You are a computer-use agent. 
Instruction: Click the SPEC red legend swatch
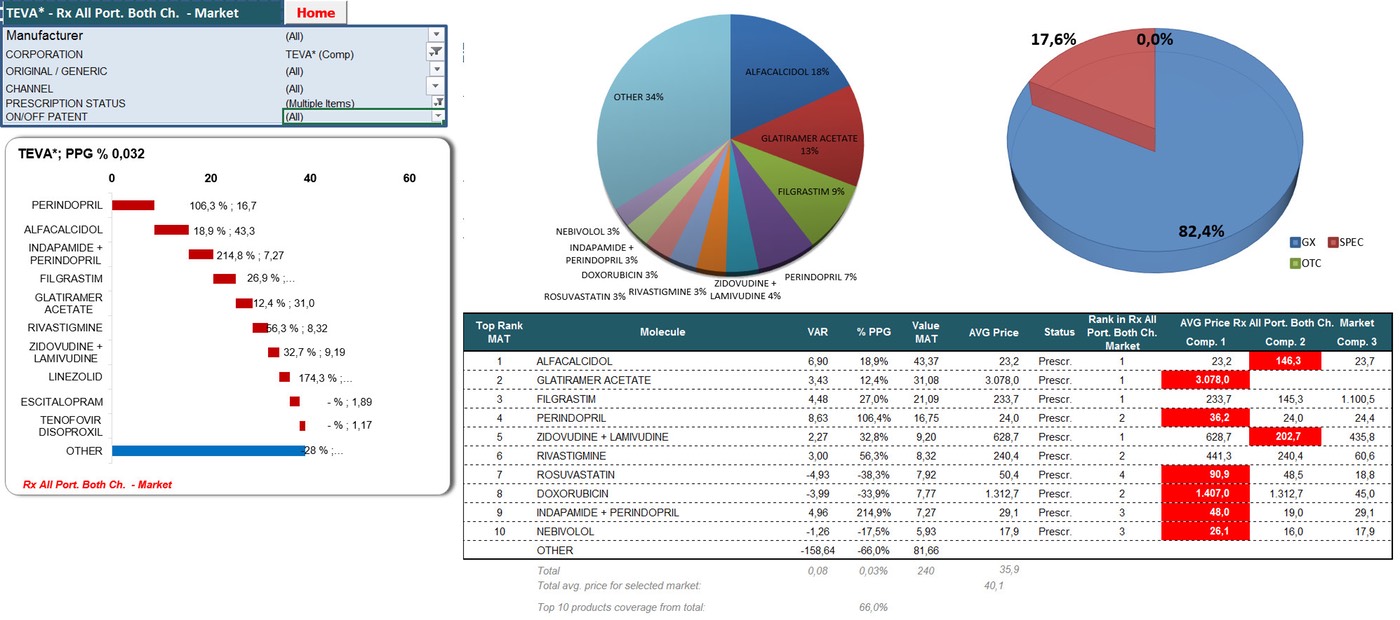1333,242
